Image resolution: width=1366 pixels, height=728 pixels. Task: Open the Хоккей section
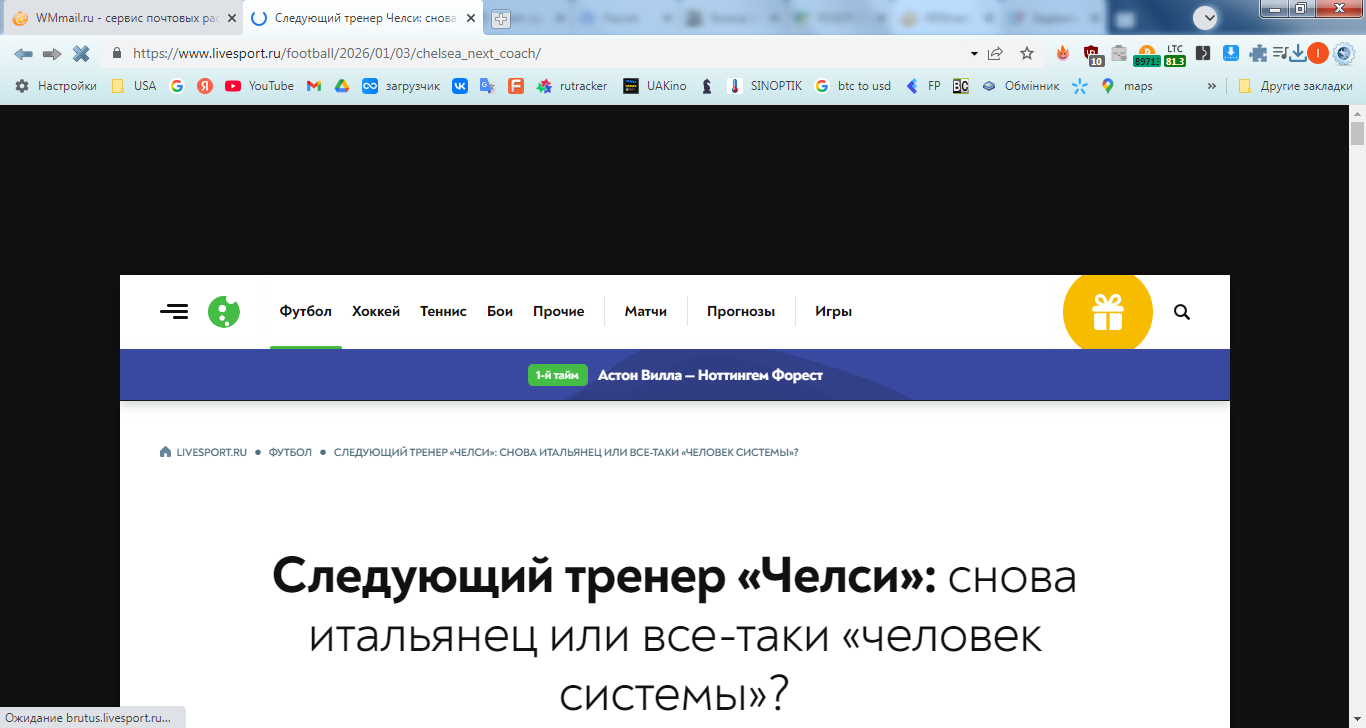[x=376, y=311]
